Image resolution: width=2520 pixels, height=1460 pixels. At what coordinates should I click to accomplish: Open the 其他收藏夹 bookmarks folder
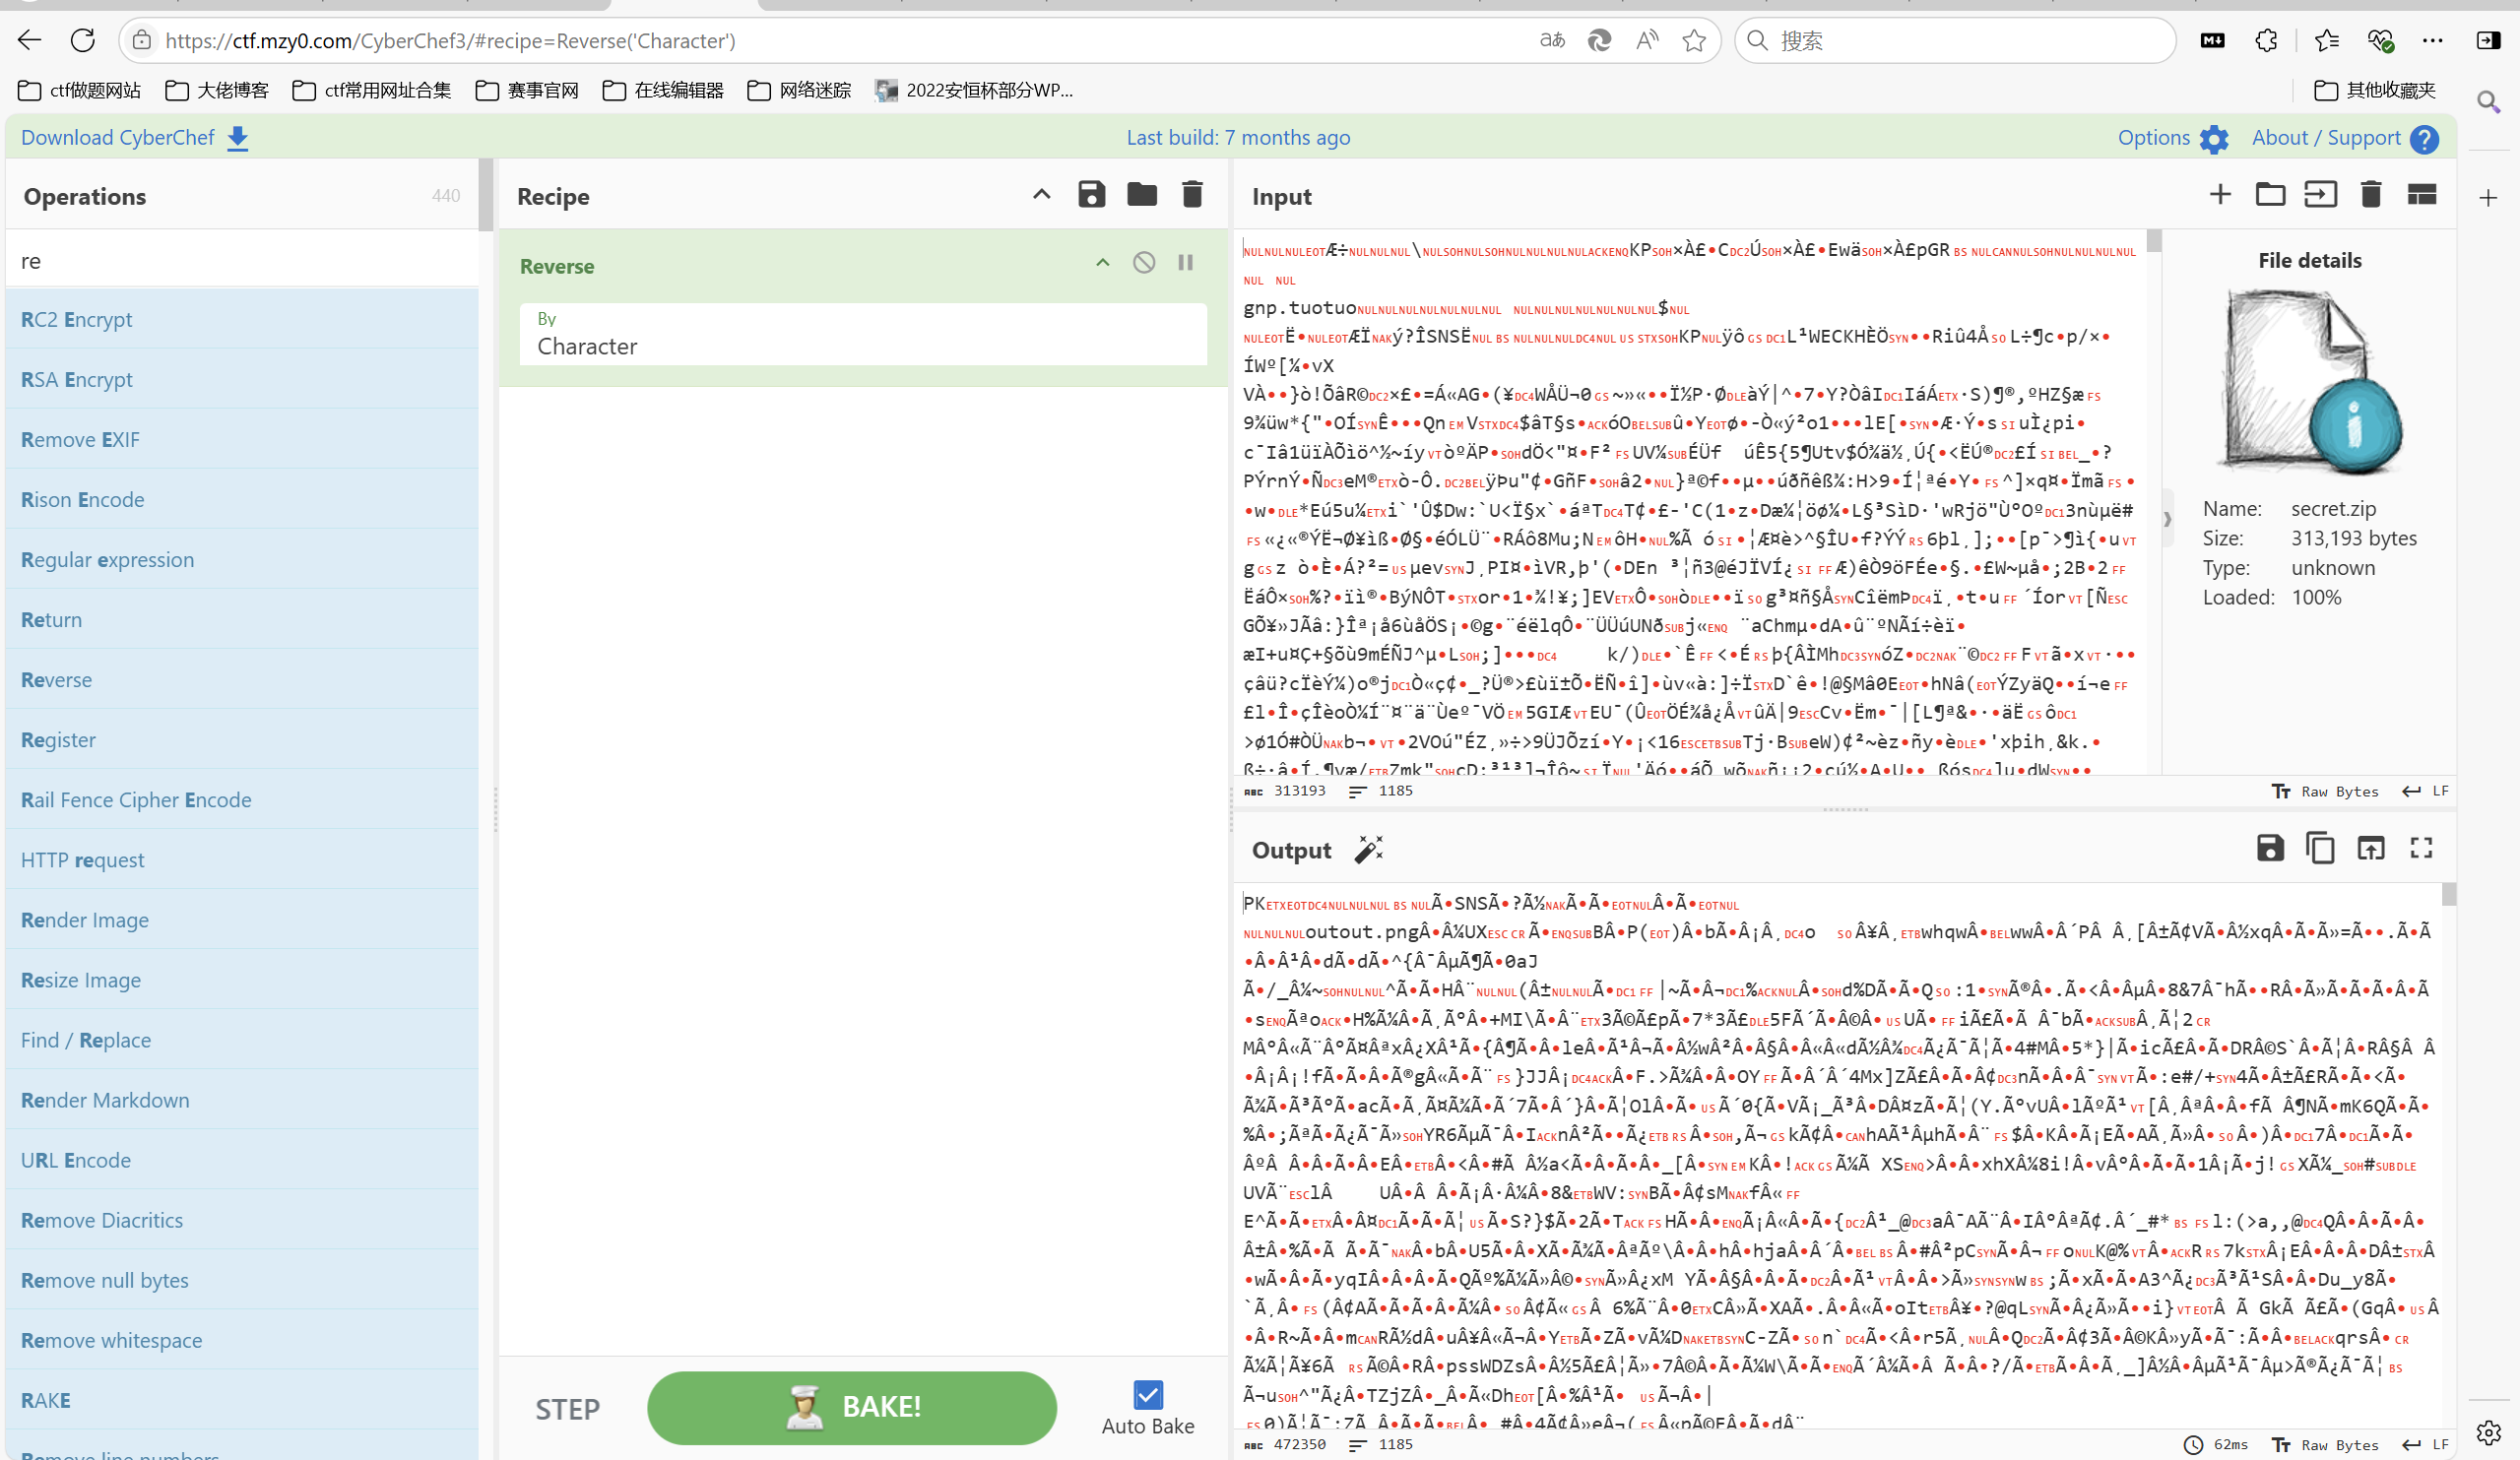(2376, 90)
